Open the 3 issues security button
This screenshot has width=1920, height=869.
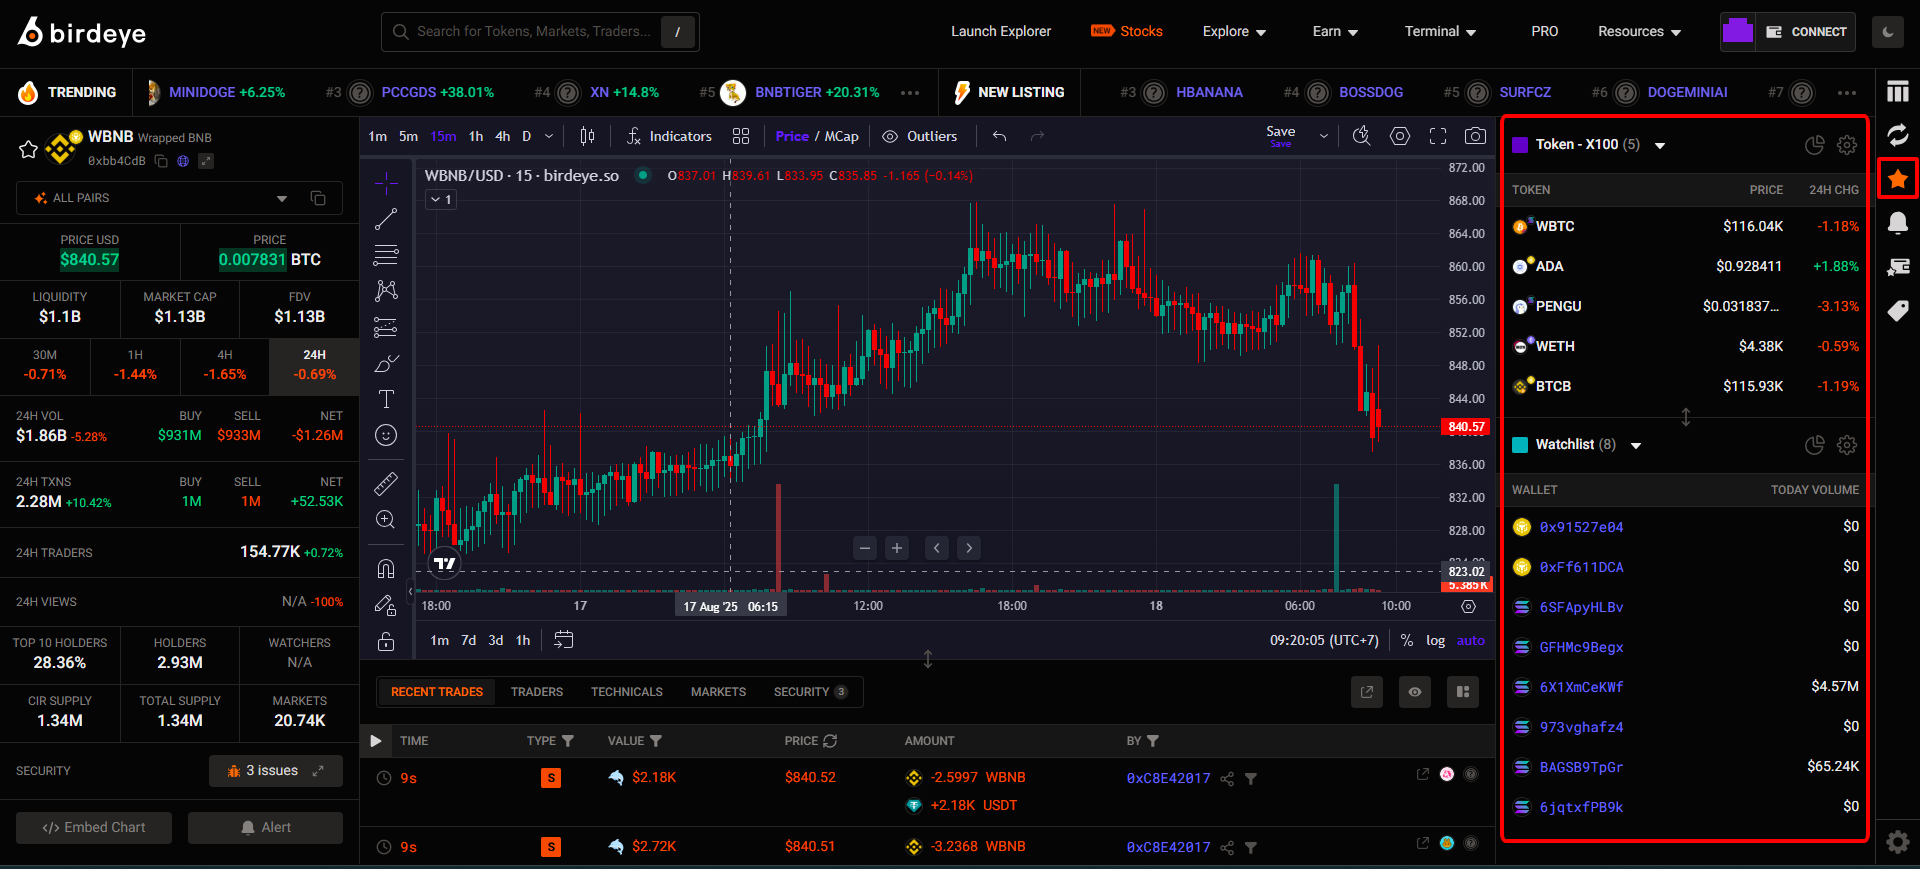click(x=276, y=771)
